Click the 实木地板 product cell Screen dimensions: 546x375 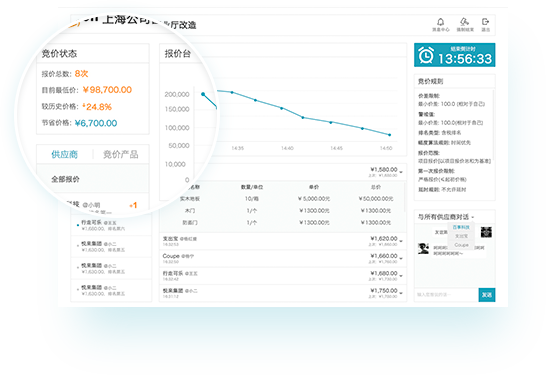tap(190, 199)
